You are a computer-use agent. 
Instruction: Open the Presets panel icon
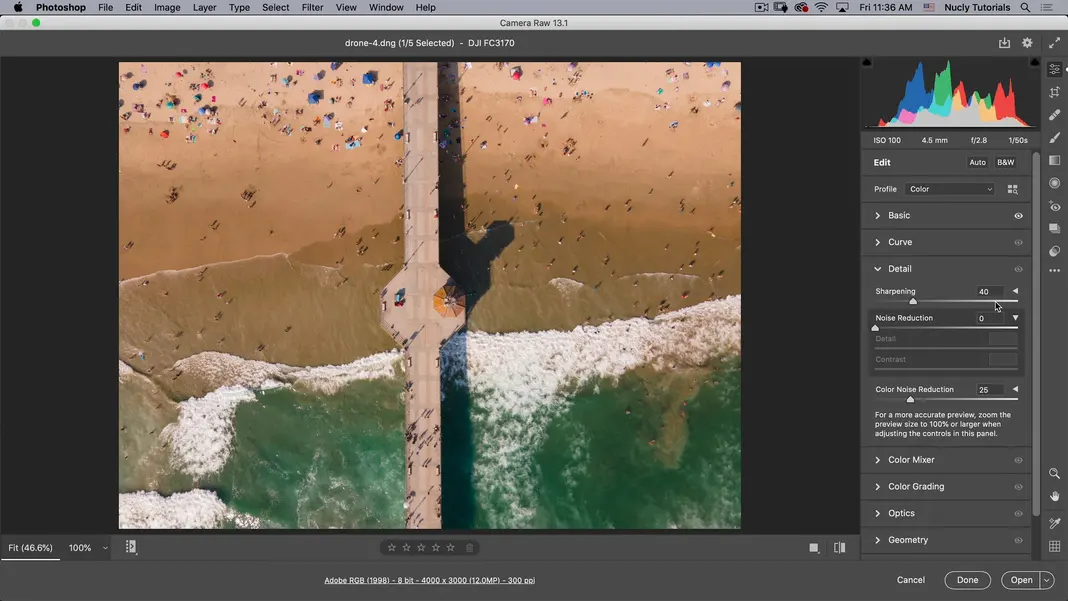point(1054,251)
